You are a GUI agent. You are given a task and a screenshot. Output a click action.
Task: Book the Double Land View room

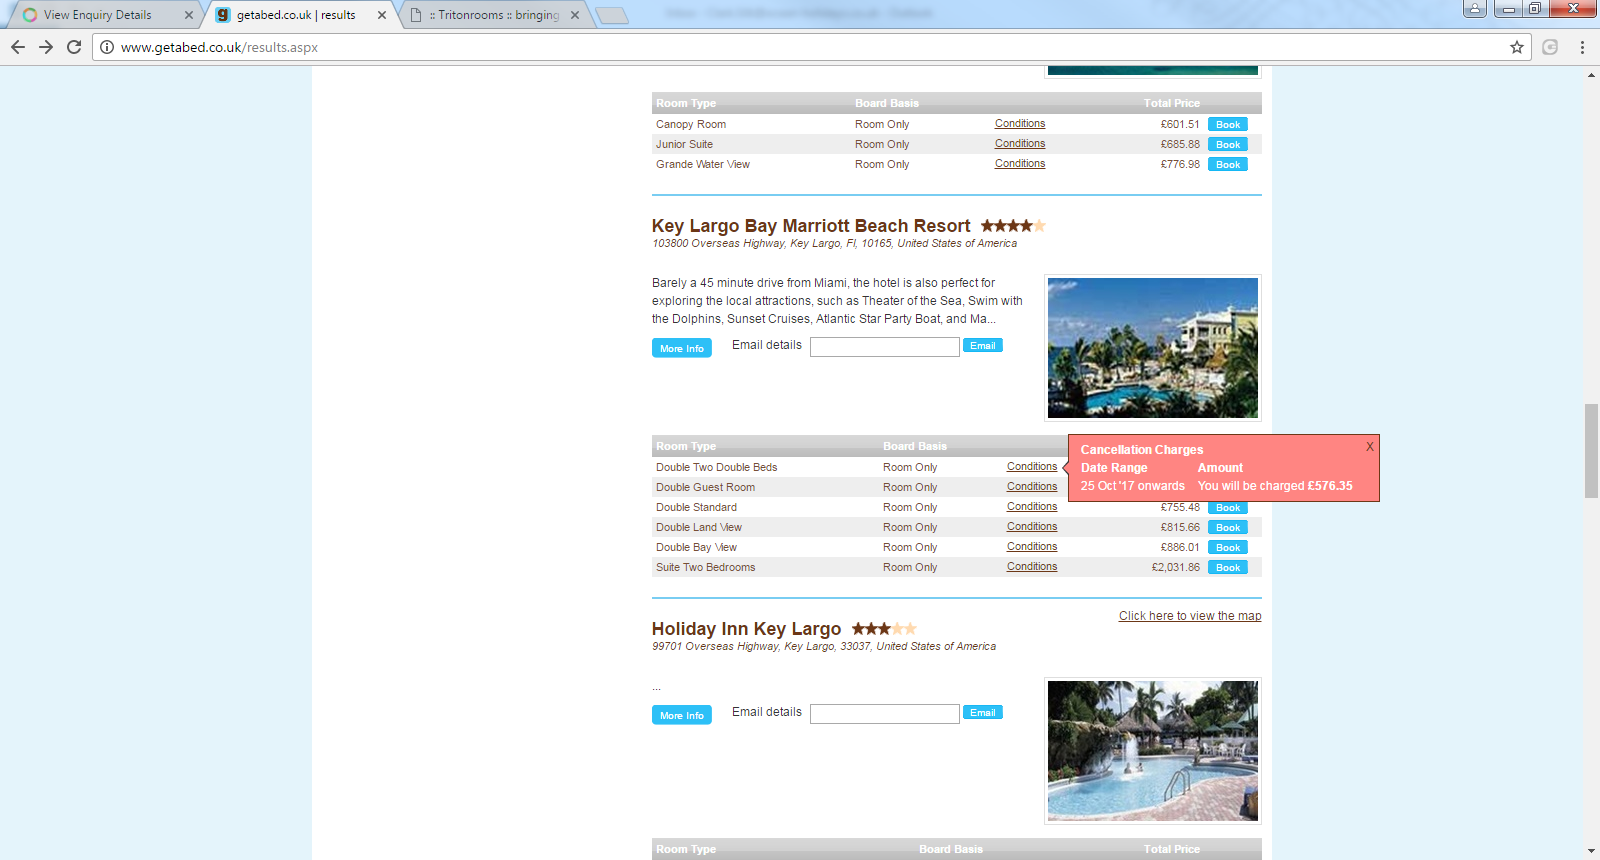click(x=1228, y=528)
